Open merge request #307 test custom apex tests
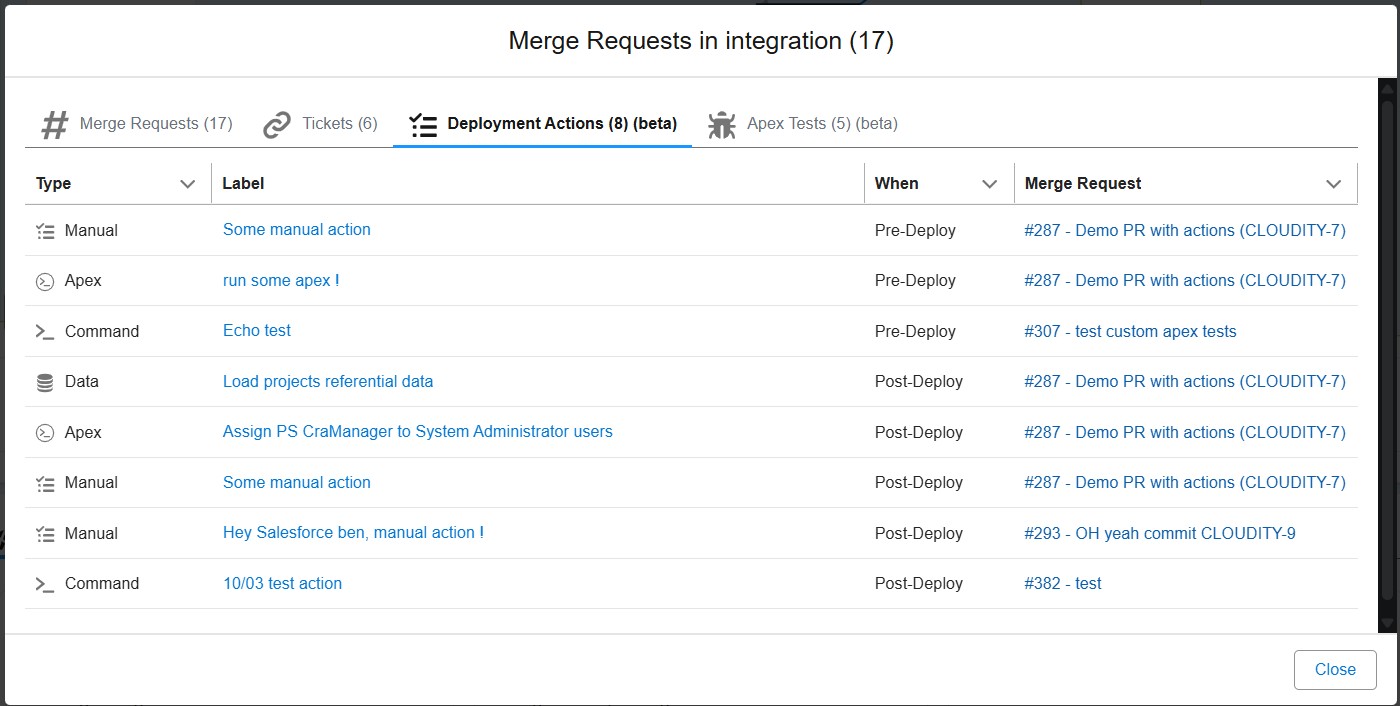 coord(1130,331)
